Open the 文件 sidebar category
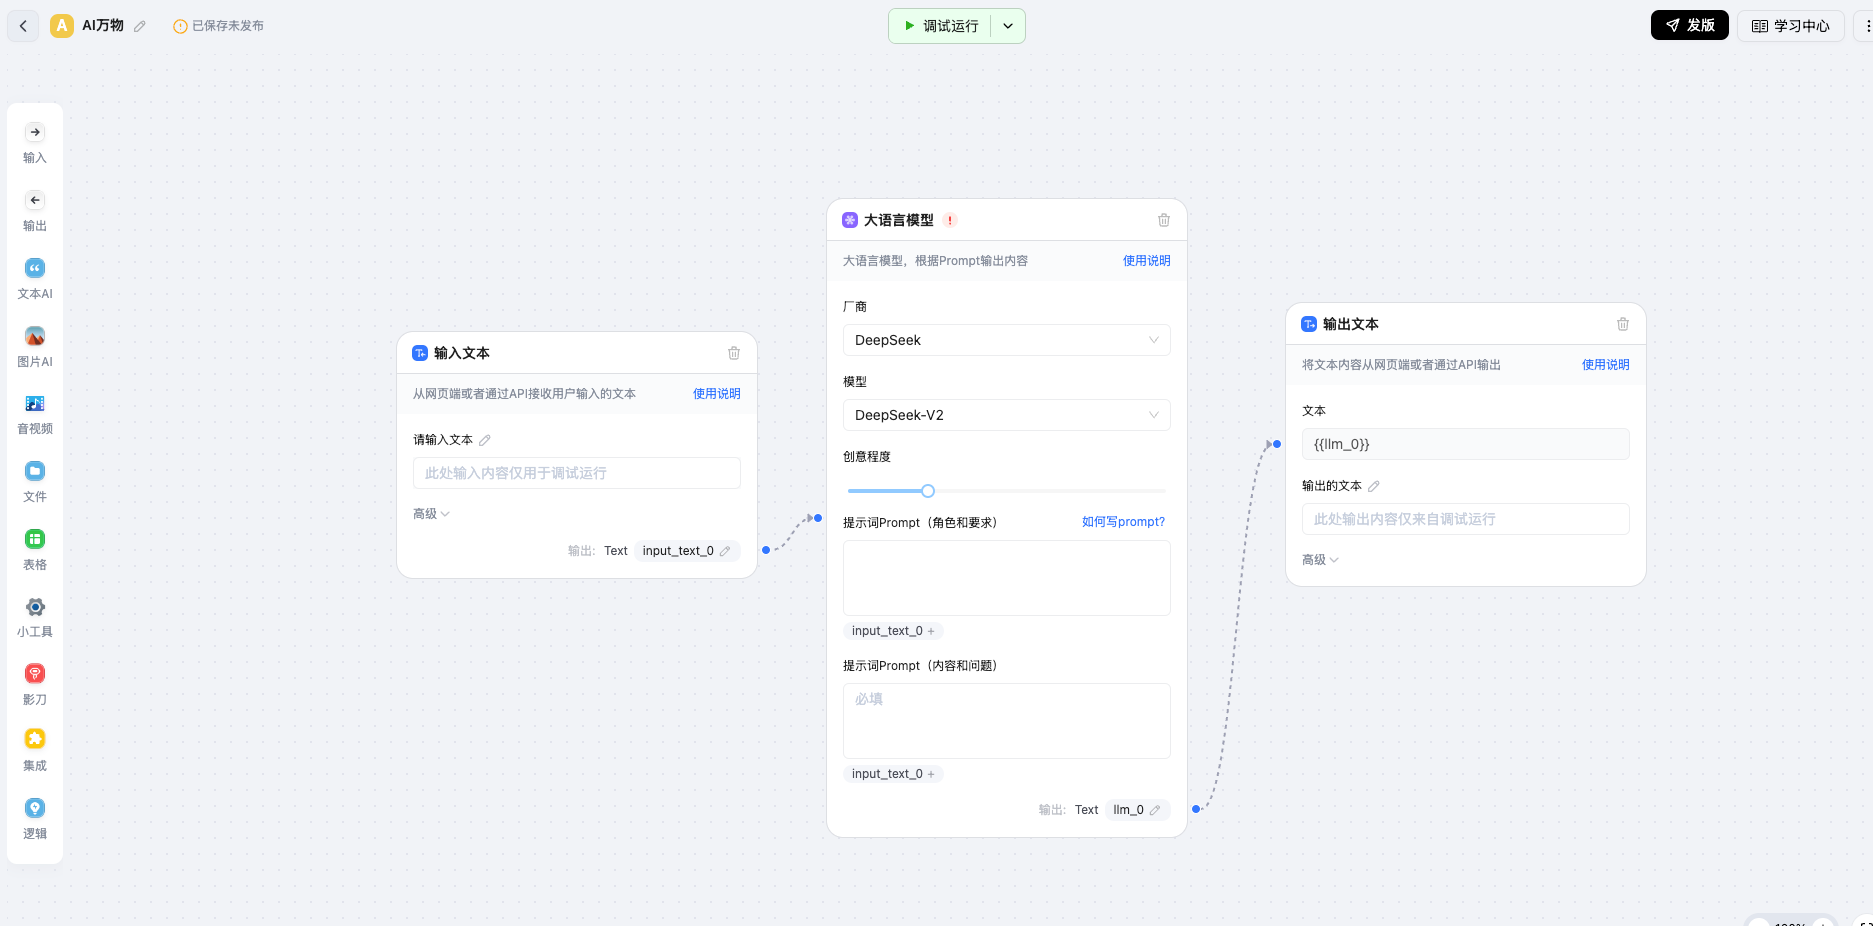 (35, 482)
